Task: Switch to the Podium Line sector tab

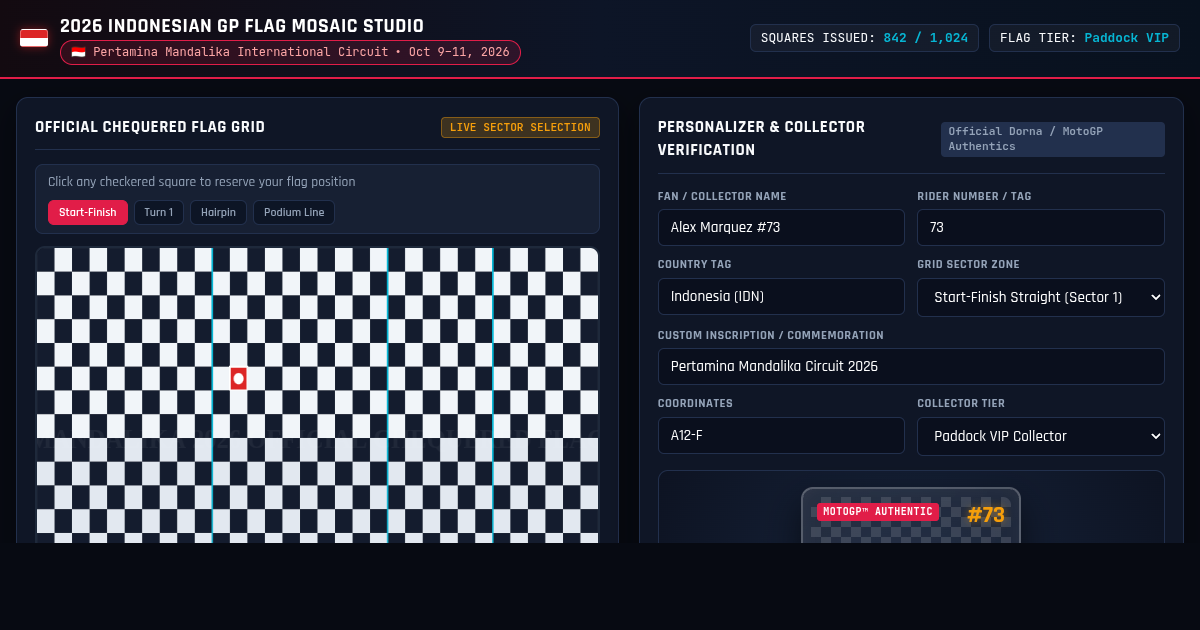Action: [x=294, y=212]
